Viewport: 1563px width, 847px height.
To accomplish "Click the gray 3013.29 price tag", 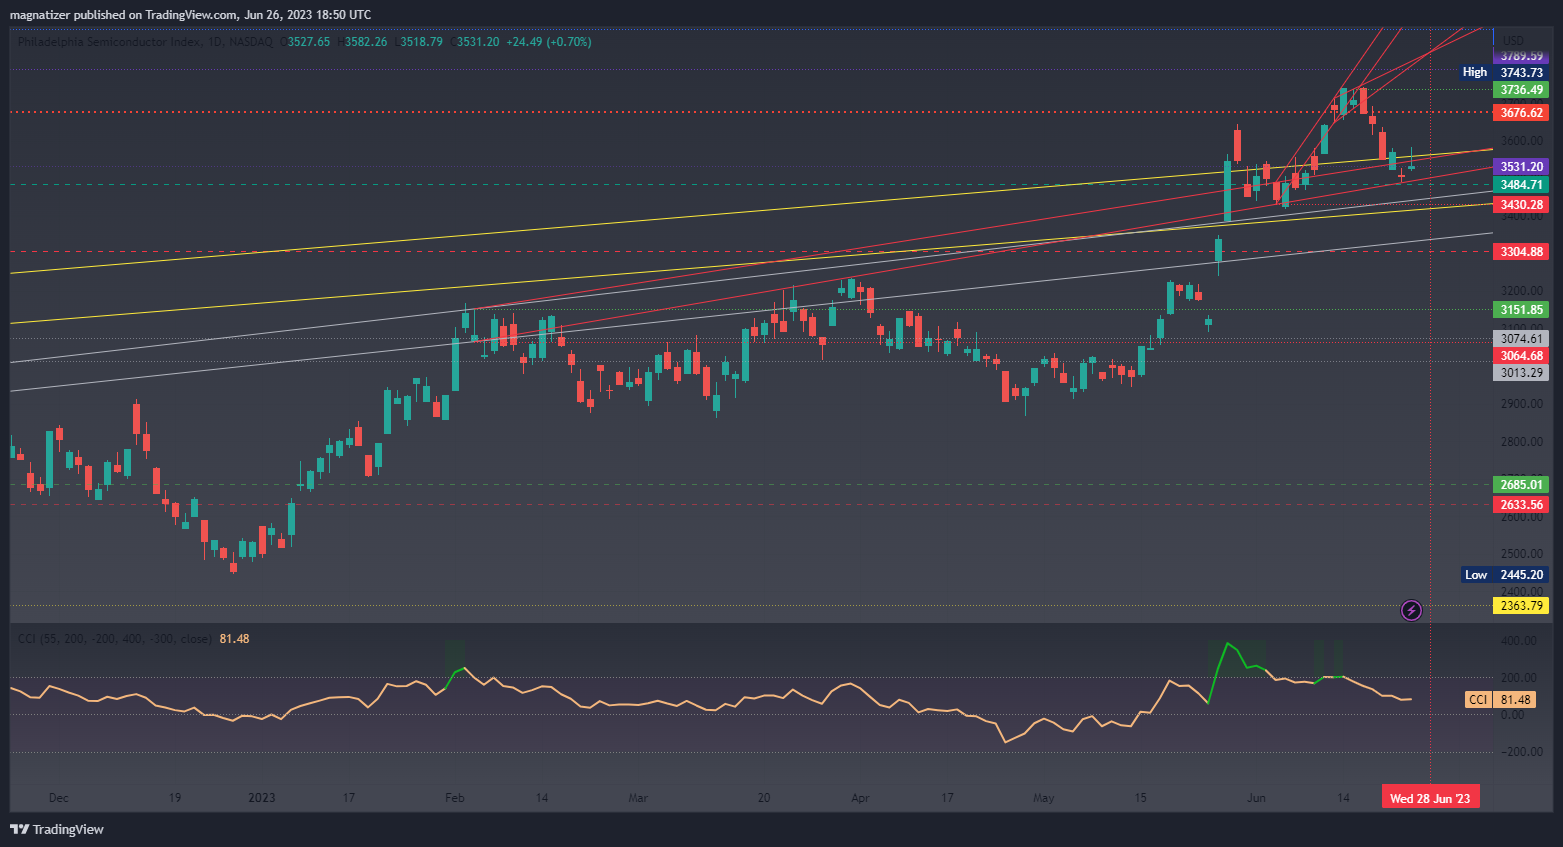I will click(1521, 373).
